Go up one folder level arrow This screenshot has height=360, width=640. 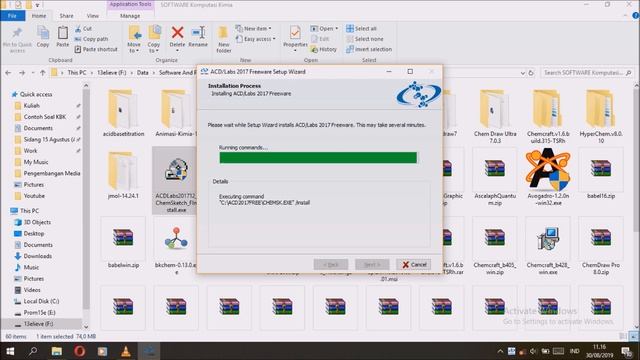[x=42, y=73]
